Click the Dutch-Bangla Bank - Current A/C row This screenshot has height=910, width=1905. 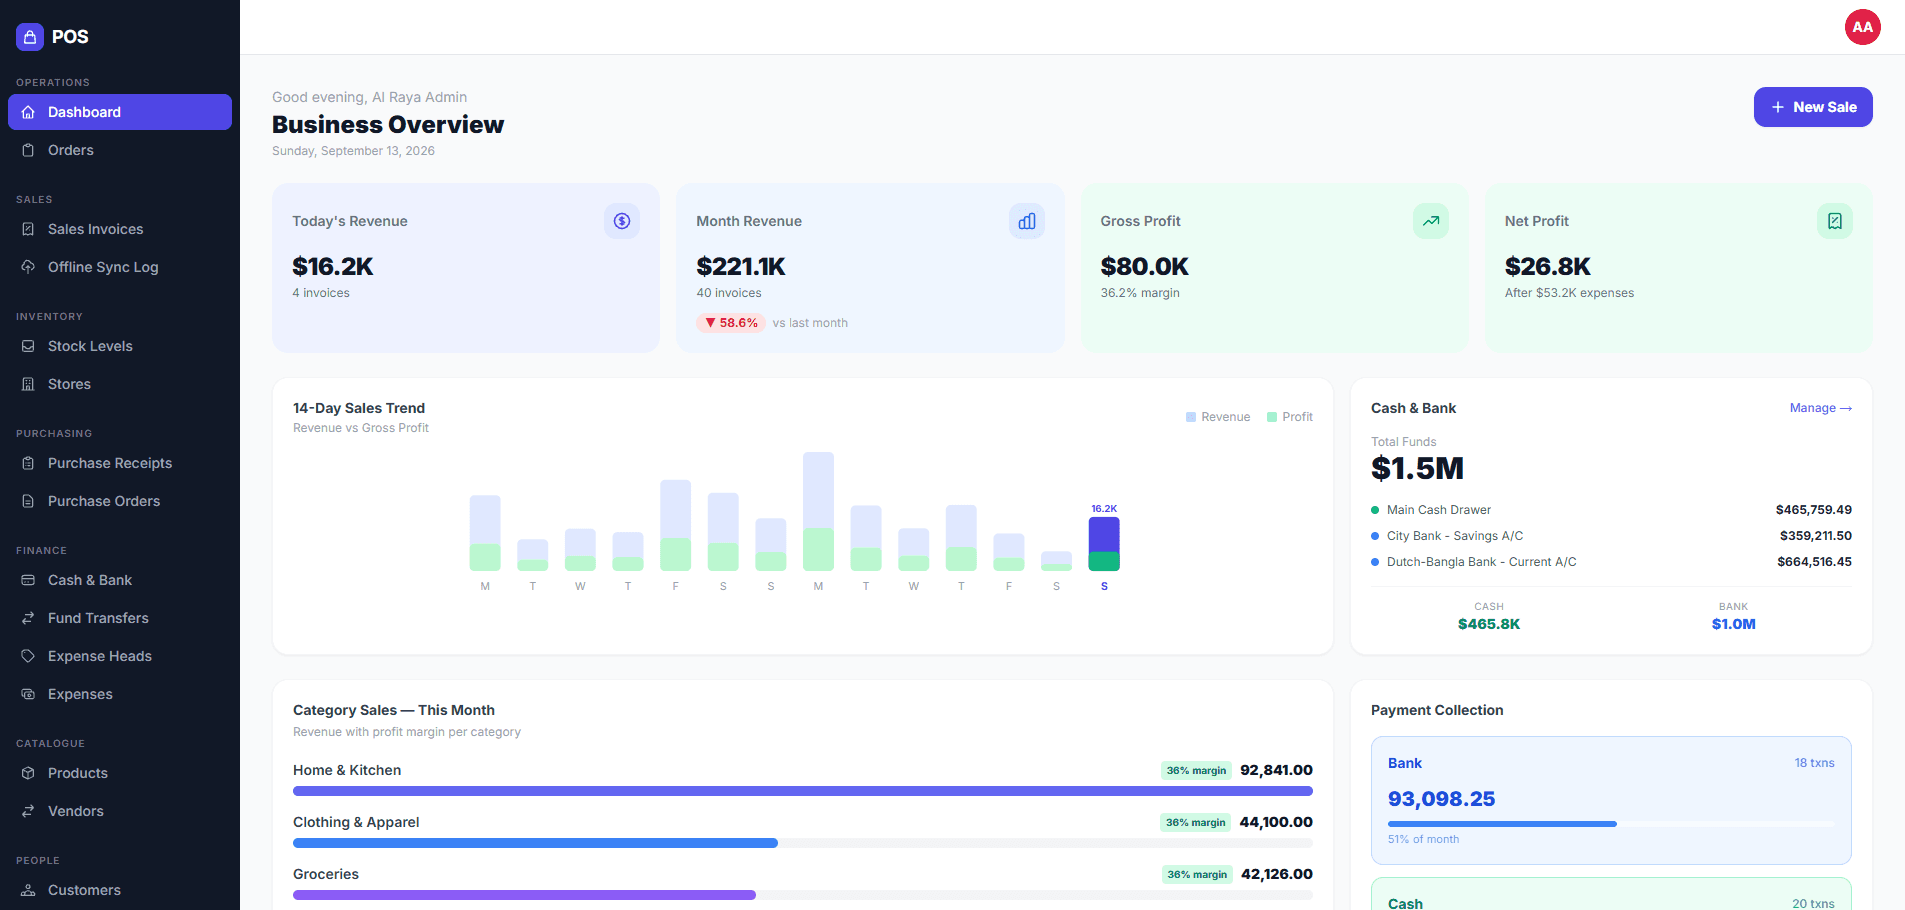point(1611,562)
